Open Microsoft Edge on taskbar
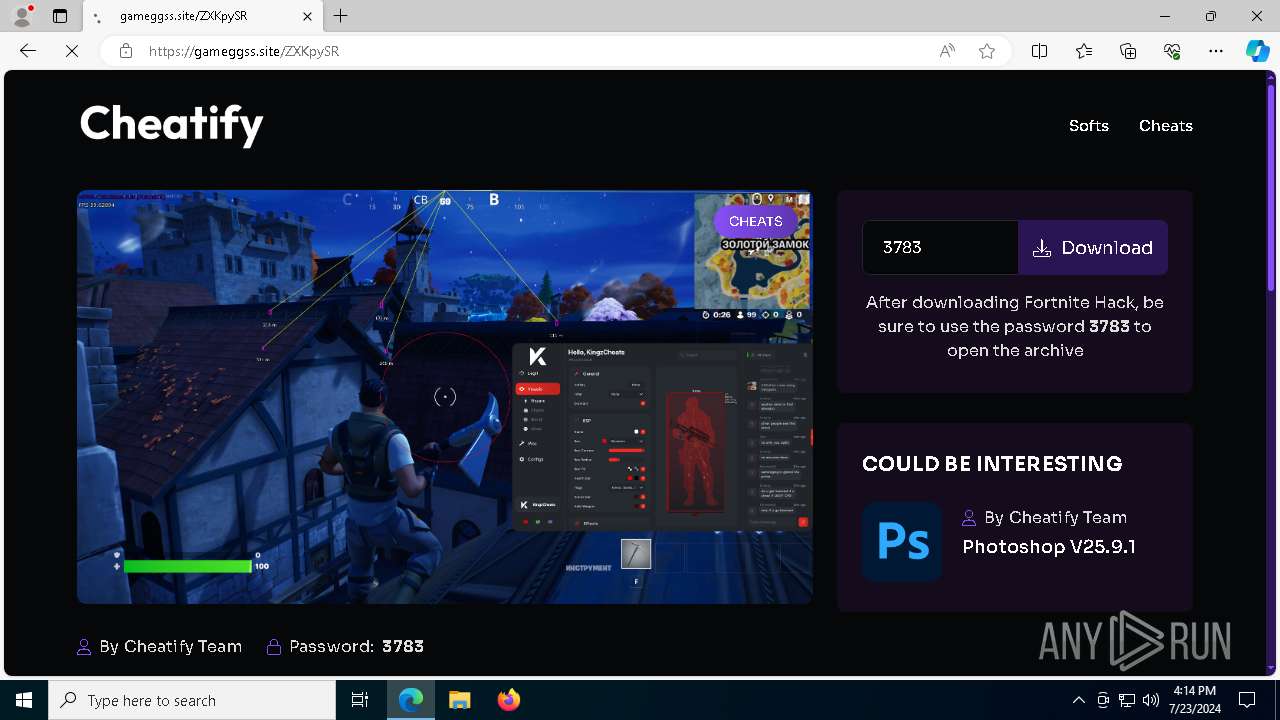 [411, 700]
